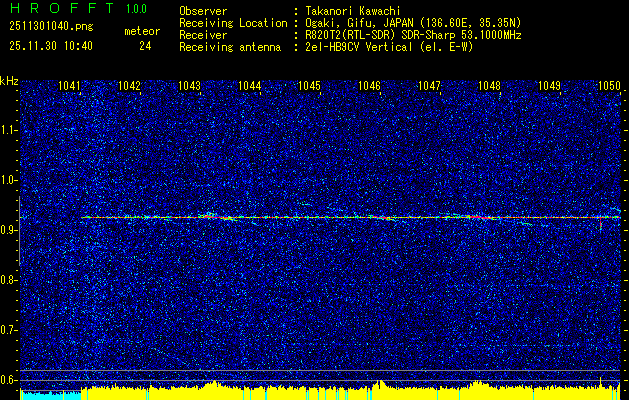Click time marker 1046

click(x=369, y=85)
